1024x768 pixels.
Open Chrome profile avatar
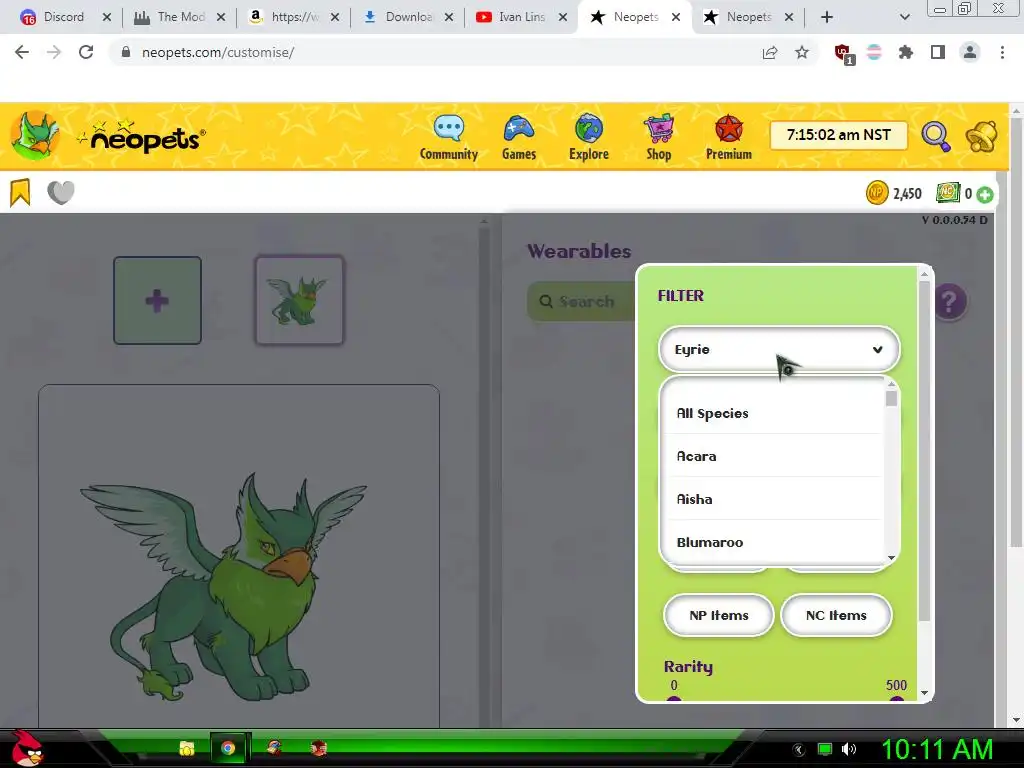point(970,52)
